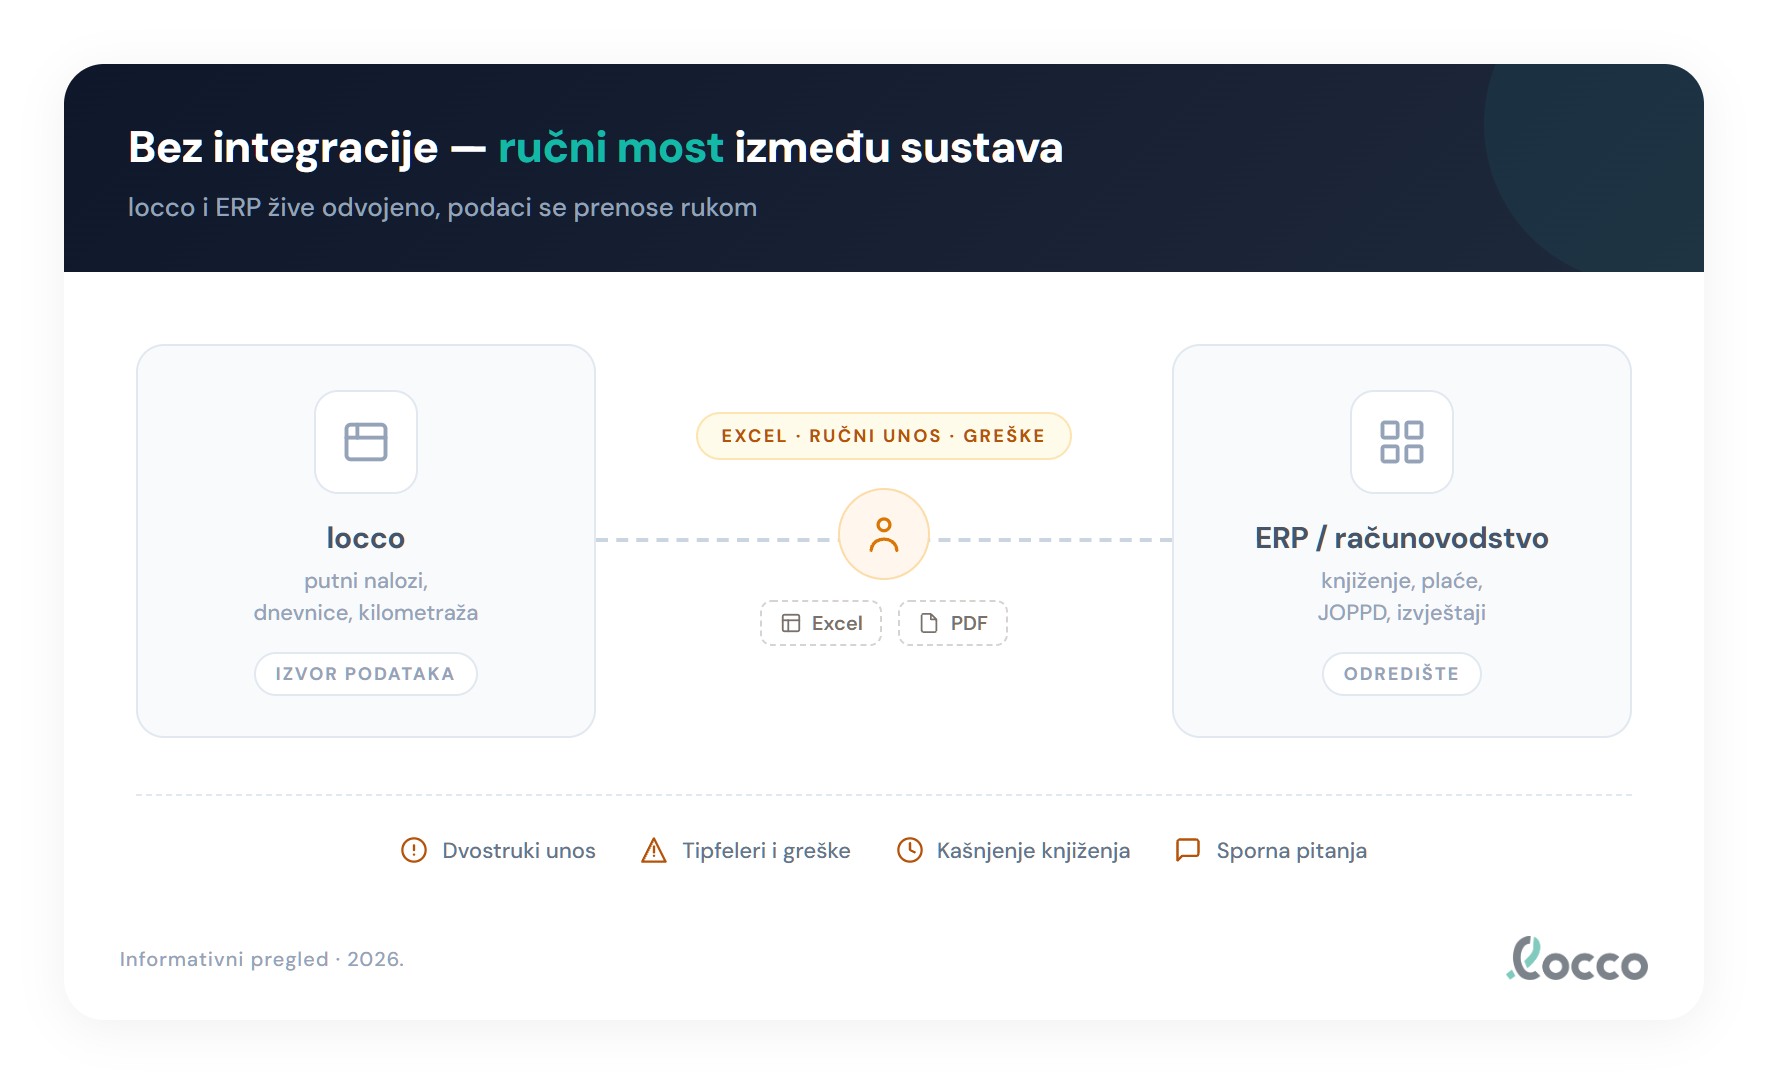Click the 'Sporna pitanja' label
Screen dimensions: 1768x1084
[x=1292, y=851]
